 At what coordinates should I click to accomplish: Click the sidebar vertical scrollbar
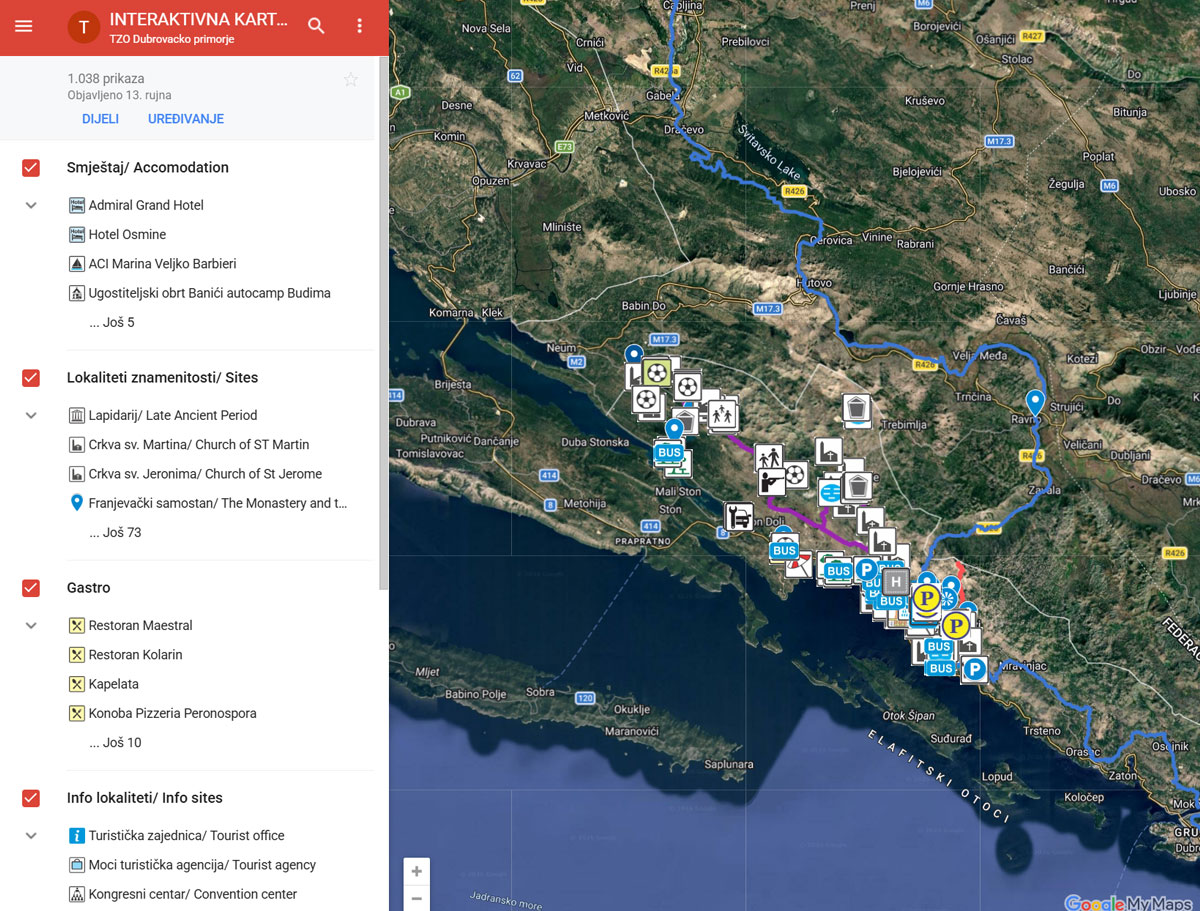click(x=383, y=325)
